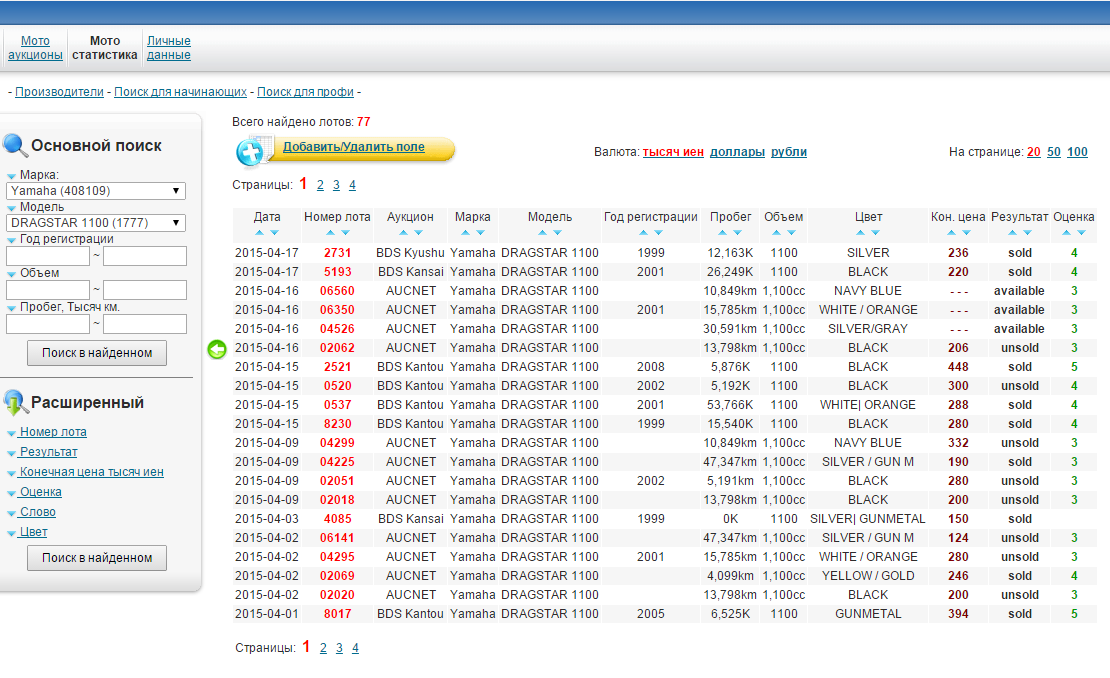The image size is (1110, 678).
Task: Open lot number 04299
Action: [x=337, y=443]
